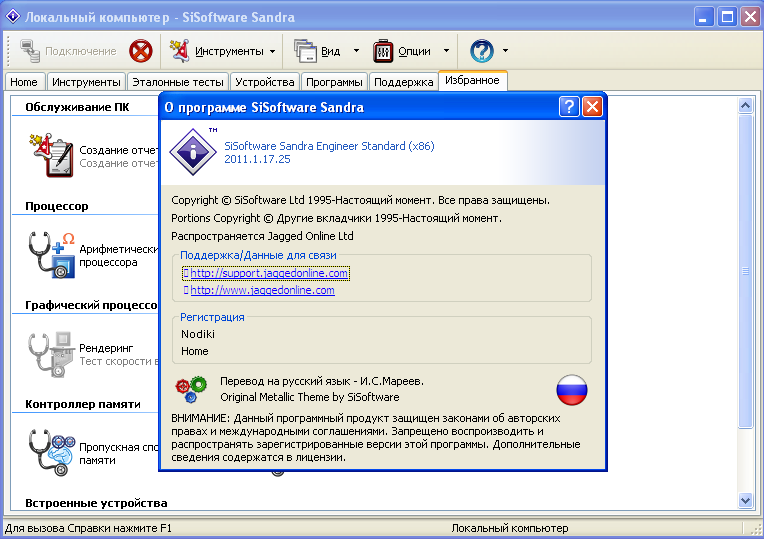Click the Контроллер памяти section header
The image size is (764, 539).
click(83, 404)
